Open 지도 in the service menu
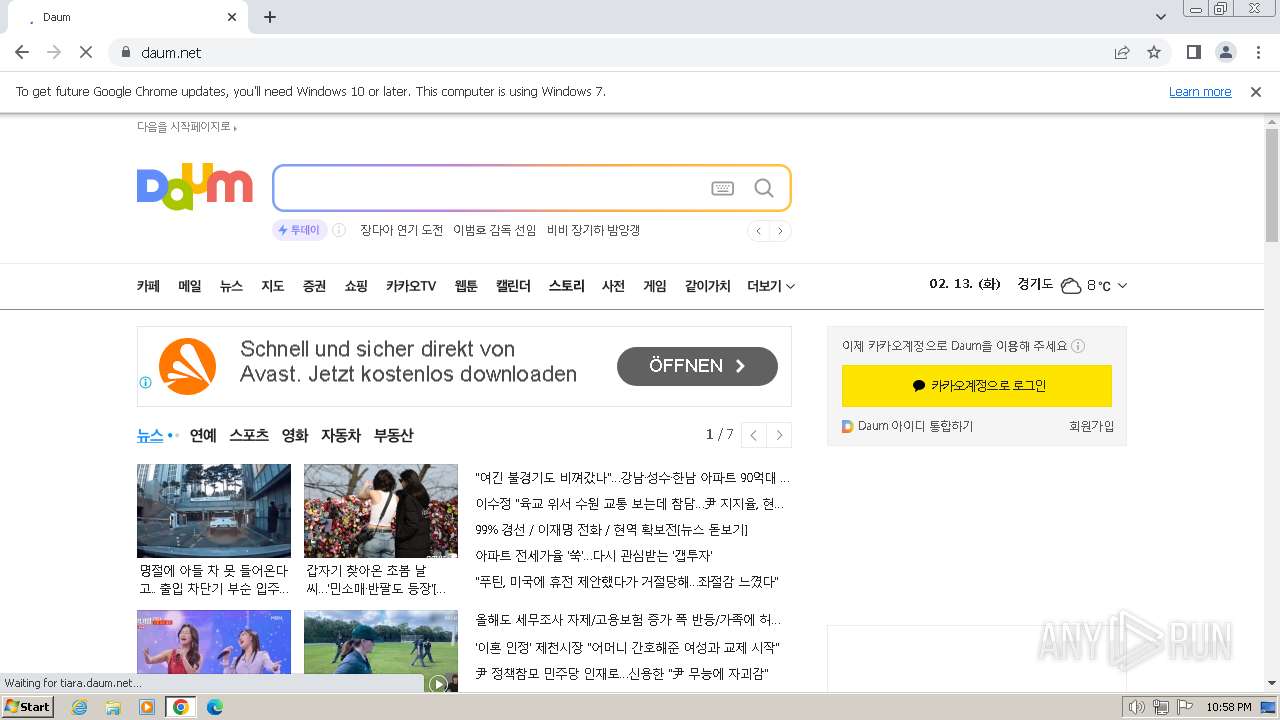The image size is (1280, 720). (x=273, y=286)
